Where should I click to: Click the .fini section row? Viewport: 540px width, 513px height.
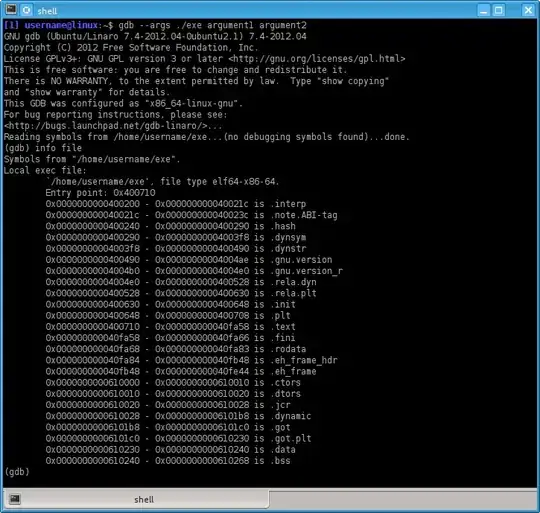click(x=170, y=338)
